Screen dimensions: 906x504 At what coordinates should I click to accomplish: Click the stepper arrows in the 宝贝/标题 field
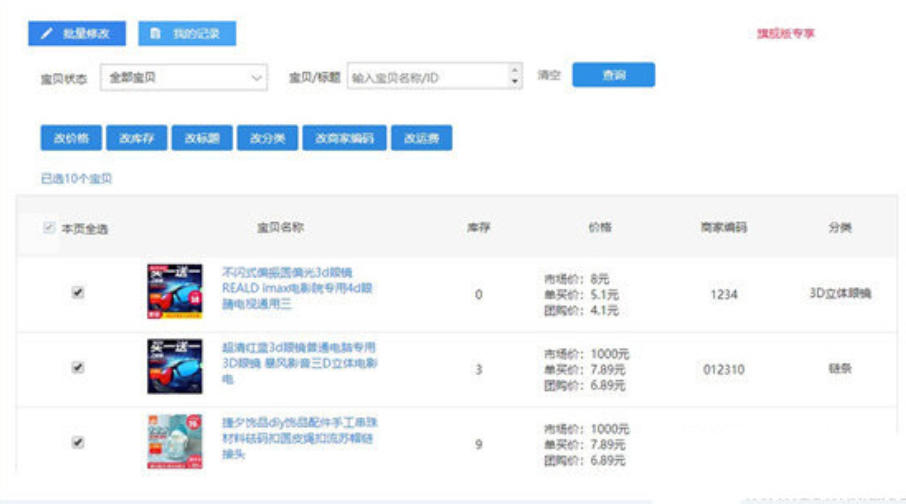click(515, 77)
